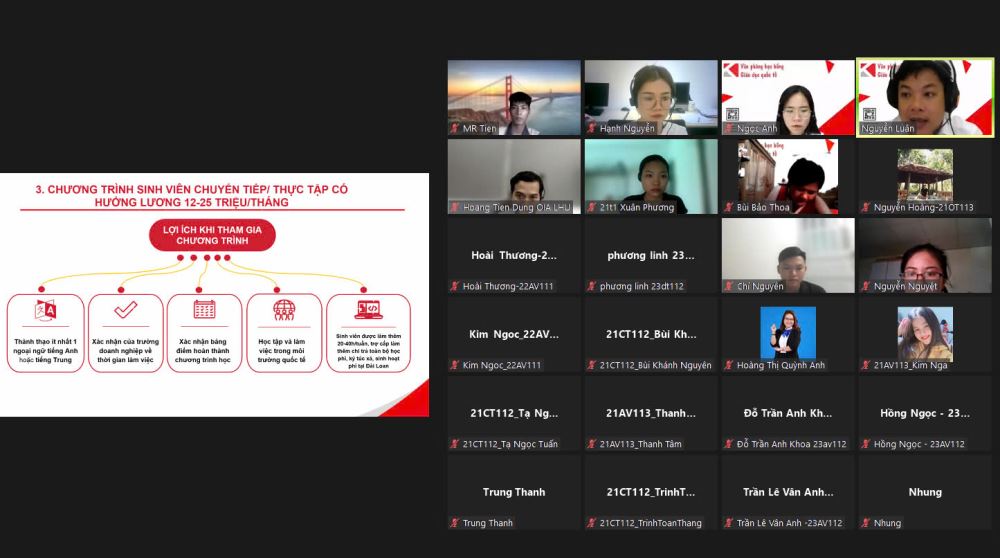
Task: Click muted mic icon beside Nhung's name
Action: tap(866, 523)
